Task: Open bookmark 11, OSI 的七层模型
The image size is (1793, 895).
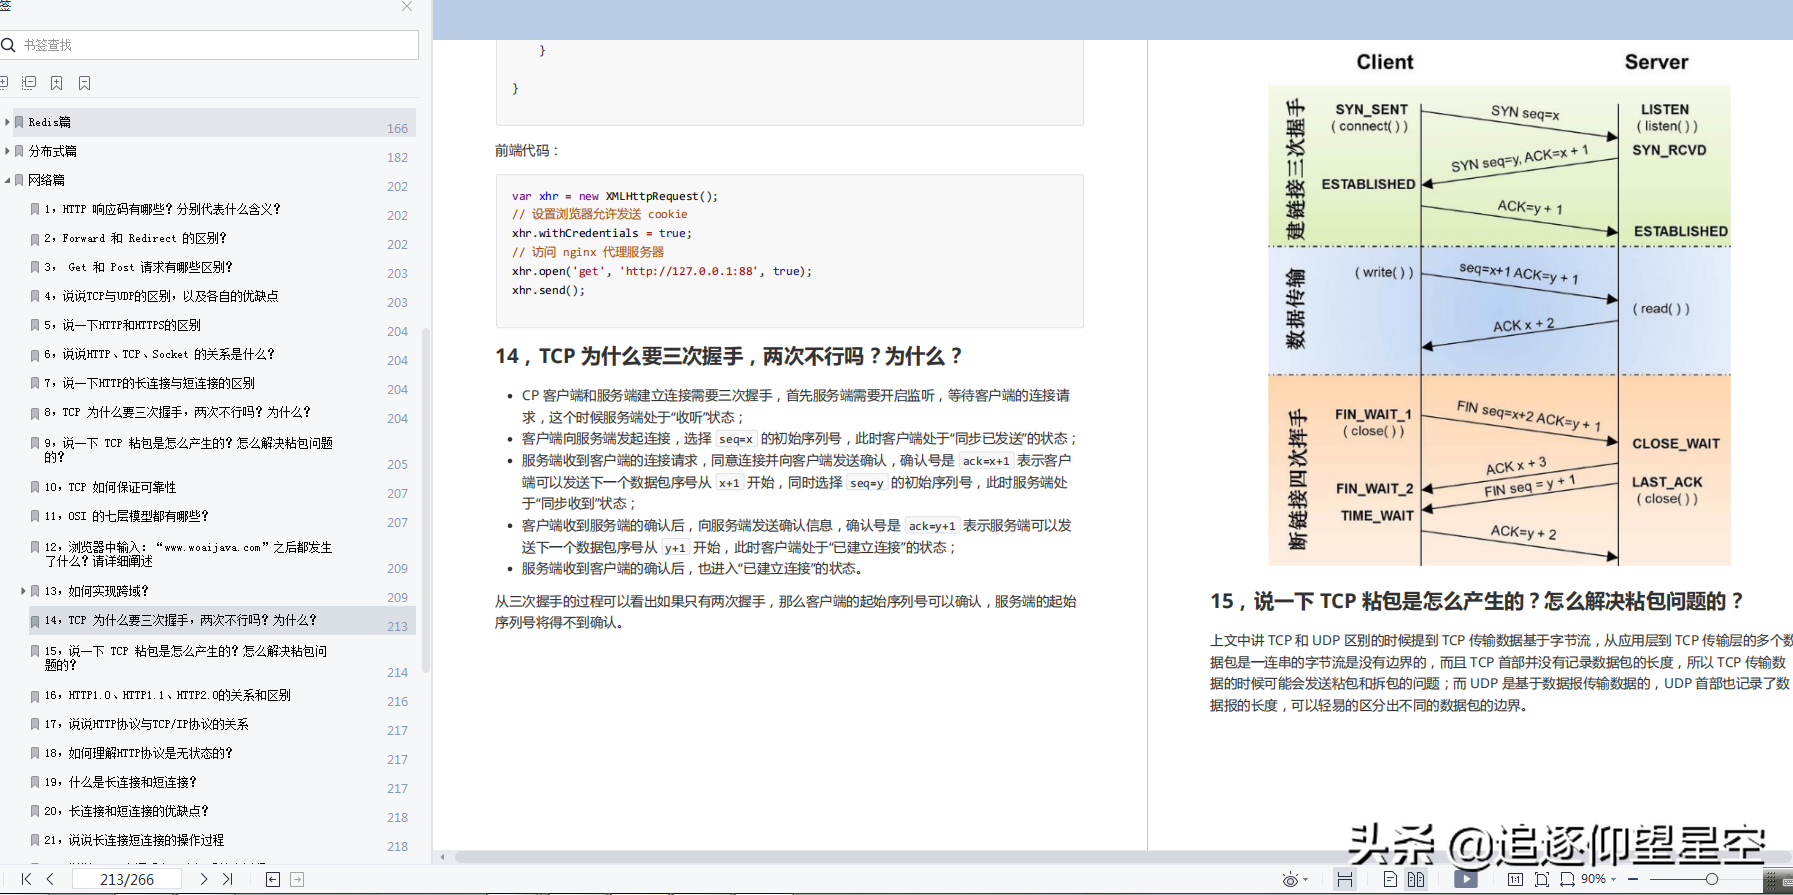Action: pos(126,516)
